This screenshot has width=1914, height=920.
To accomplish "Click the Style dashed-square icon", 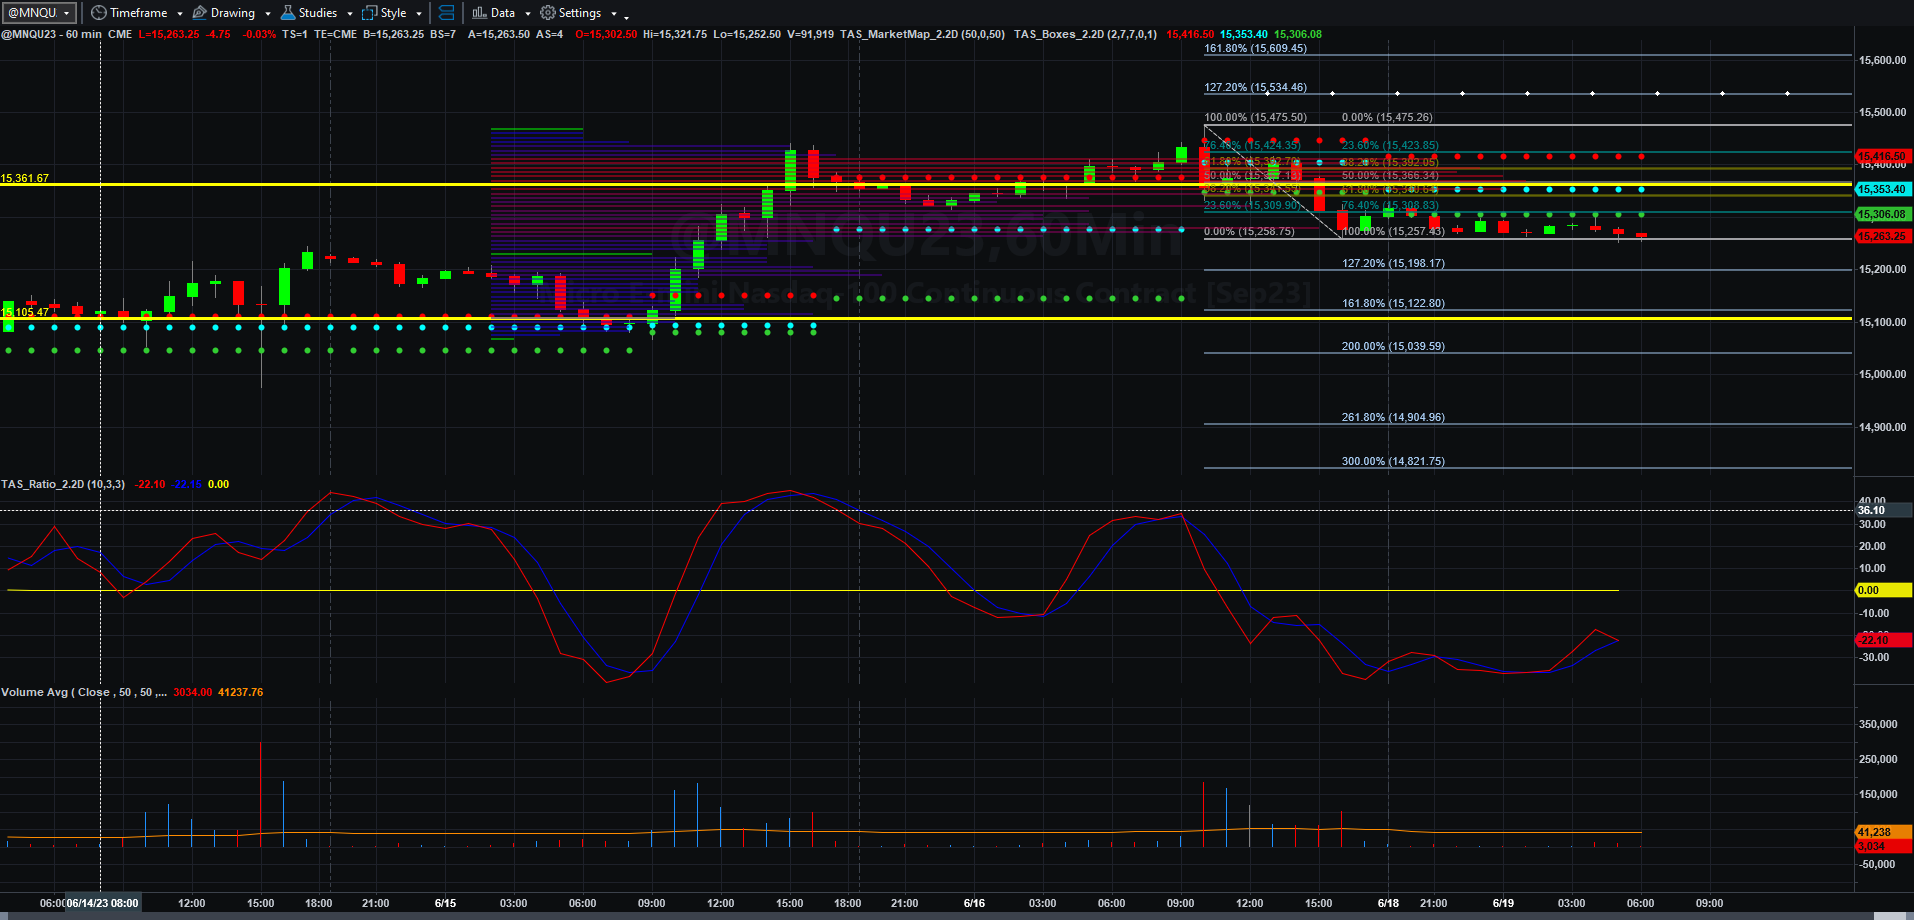I will (370, 13).
